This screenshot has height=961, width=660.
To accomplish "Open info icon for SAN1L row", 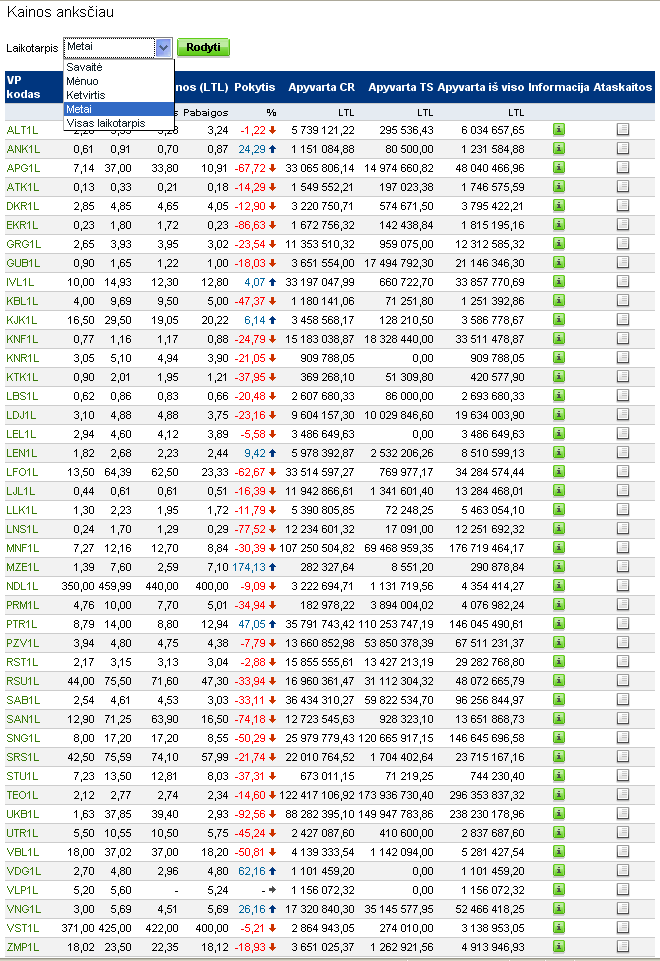I will 558,718.
